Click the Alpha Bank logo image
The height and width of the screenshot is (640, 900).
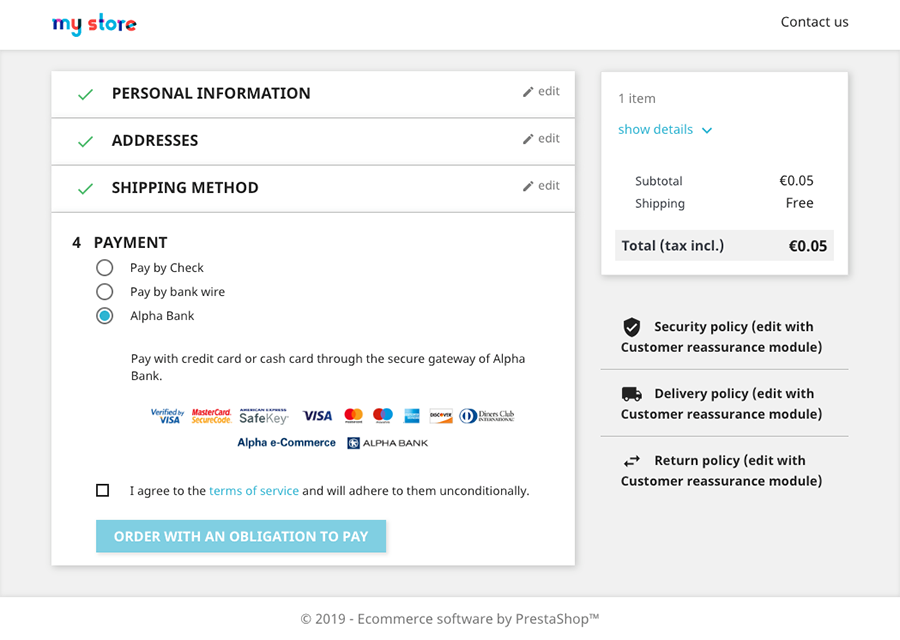pos(387,443)
